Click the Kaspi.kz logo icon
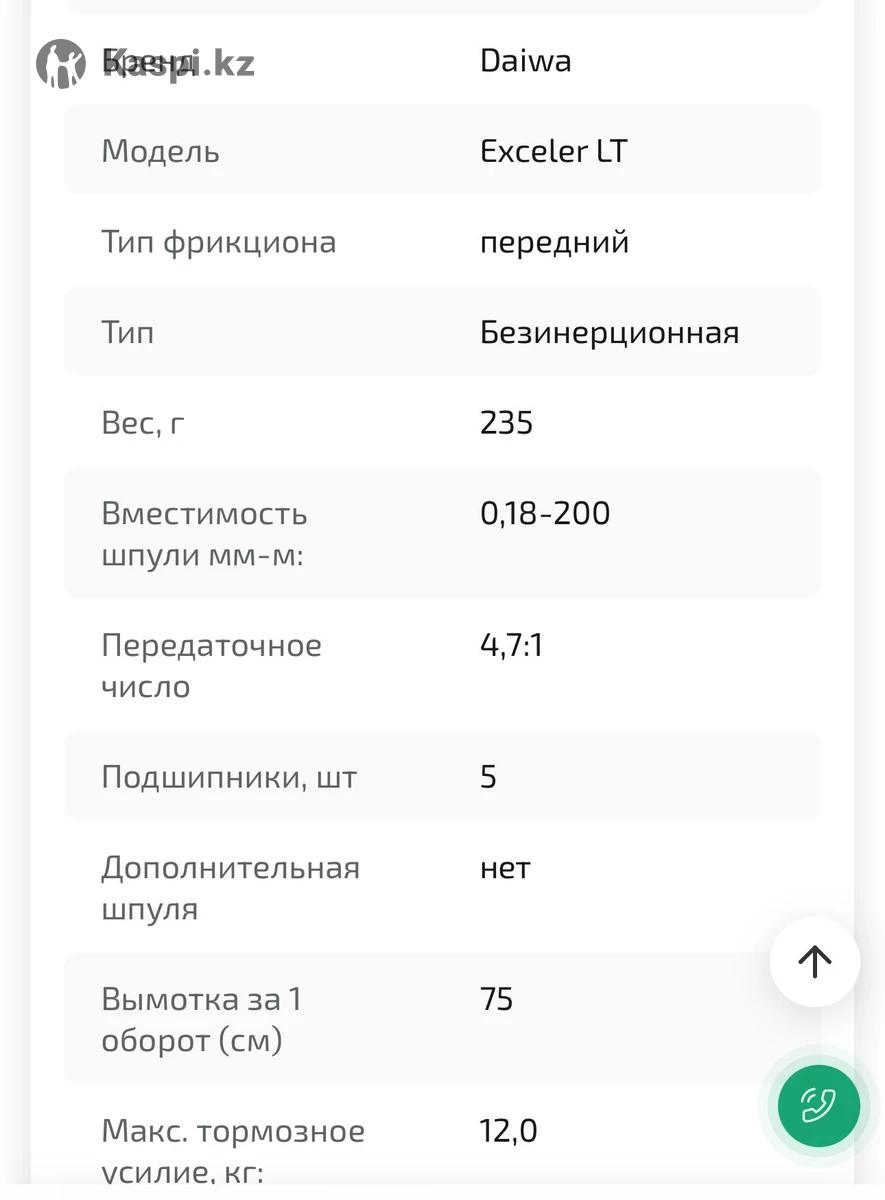 click(x=61, y=64)
